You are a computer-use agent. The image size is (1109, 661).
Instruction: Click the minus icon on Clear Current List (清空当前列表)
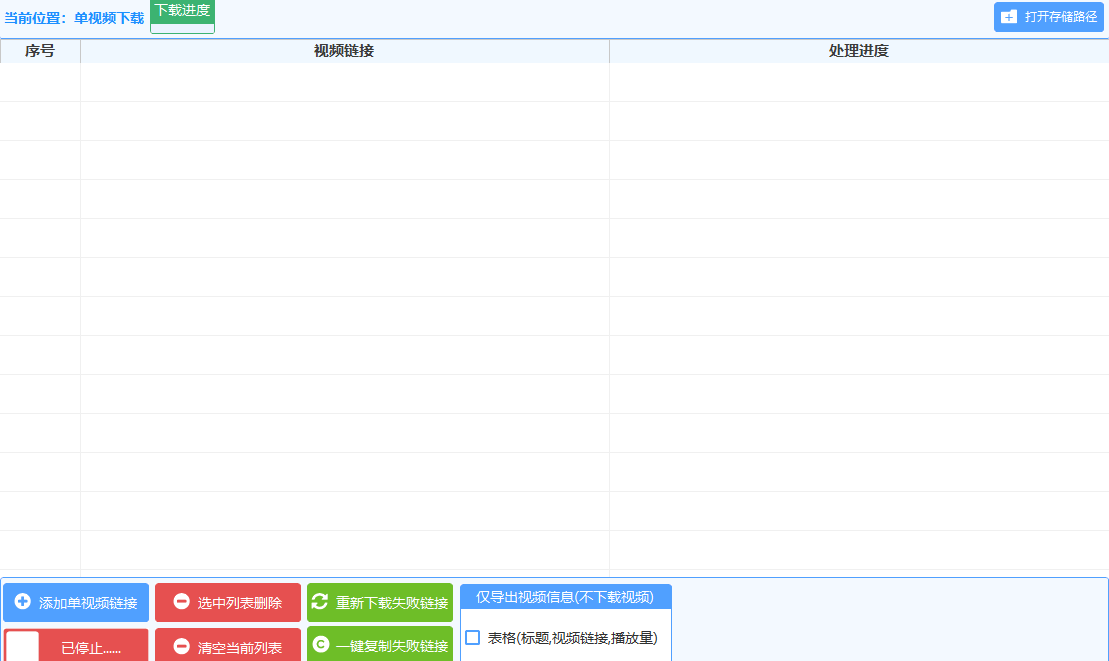click(x=181, y=646)
